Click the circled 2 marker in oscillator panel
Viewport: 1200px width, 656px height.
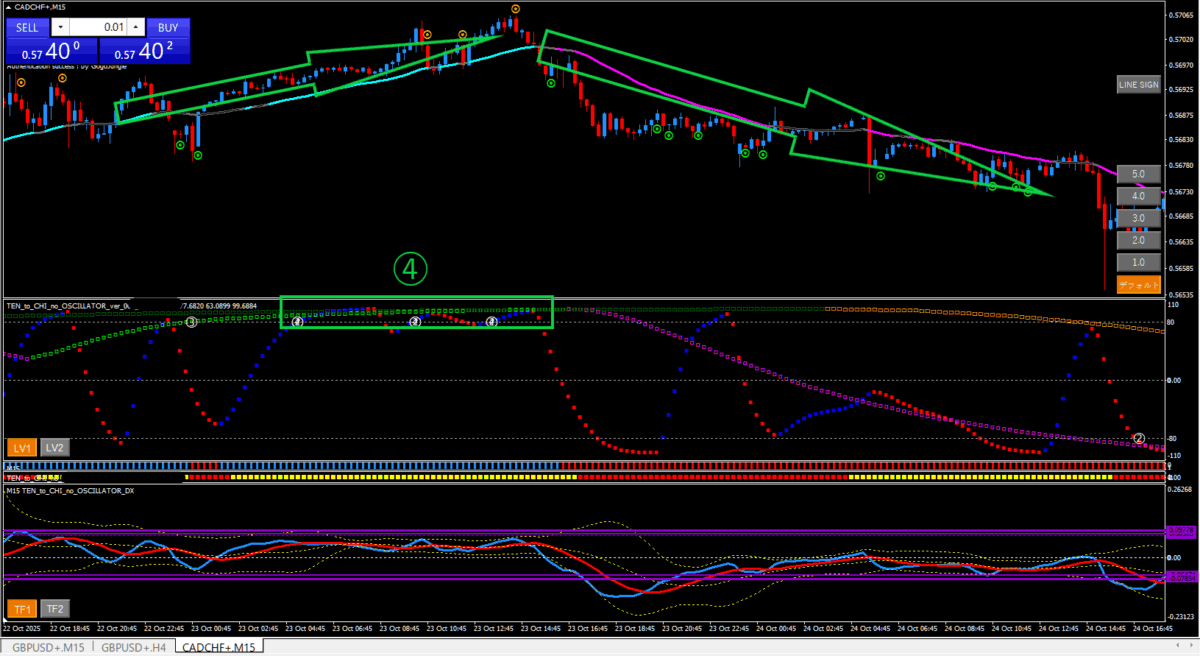1139,438
